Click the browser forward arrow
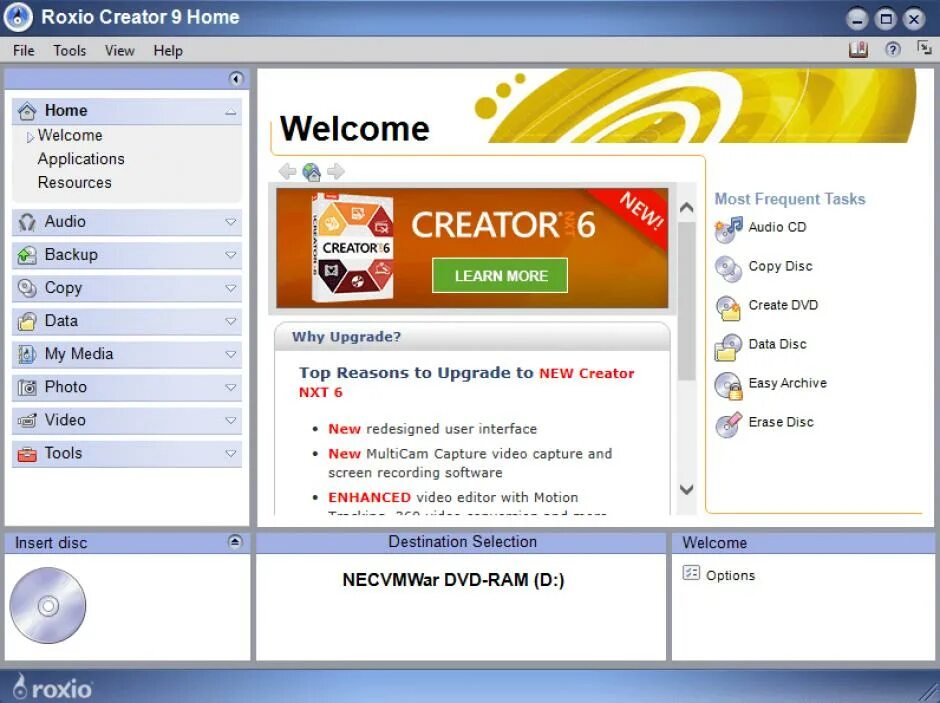940x703 pixels. click(x=336, y=171)
